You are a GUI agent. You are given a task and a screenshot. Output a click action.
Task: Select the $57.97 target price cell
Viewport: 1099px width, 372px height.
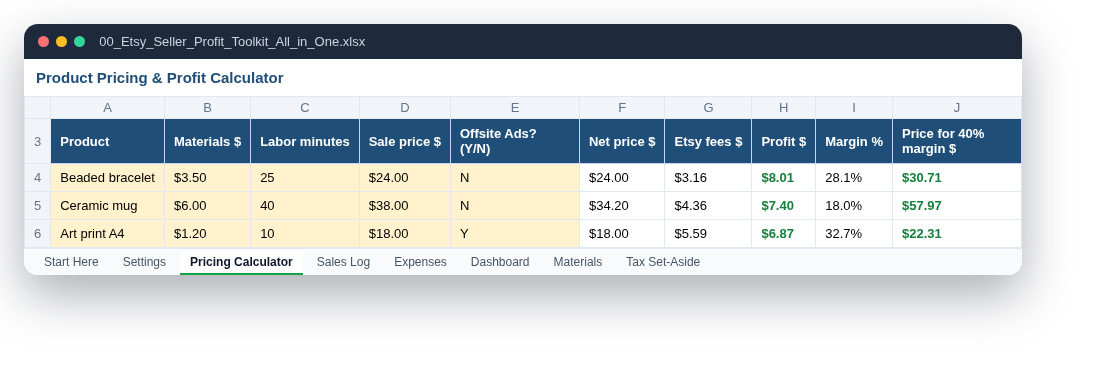[x=957, y=206]
